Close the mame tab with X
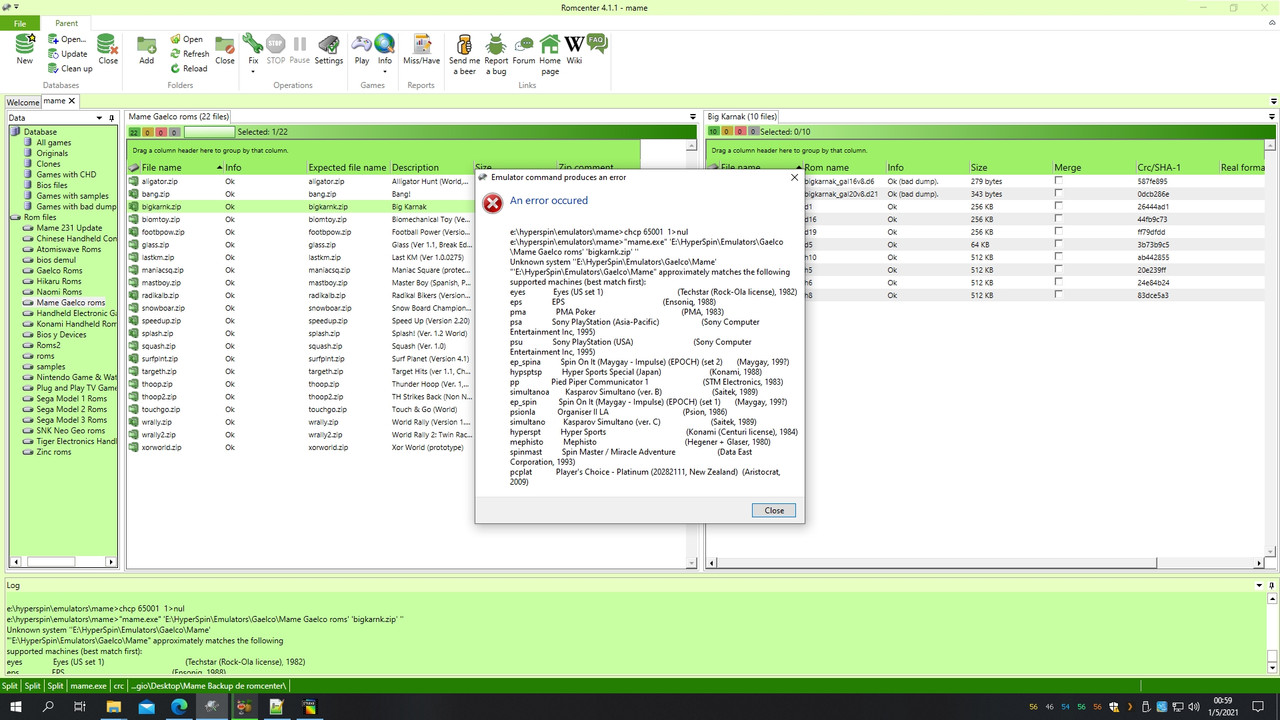The width and height of the screenshot is (1280, 720). [72, 101]
